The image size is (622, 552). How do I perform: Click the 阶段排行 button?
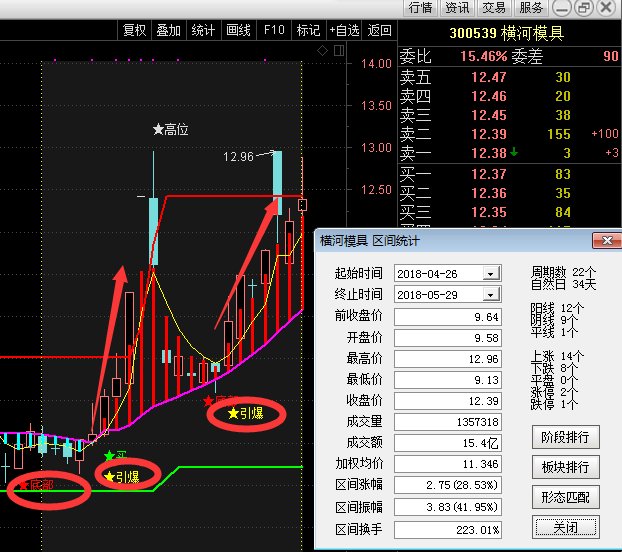pyautogui.click(x=565, y=437)
